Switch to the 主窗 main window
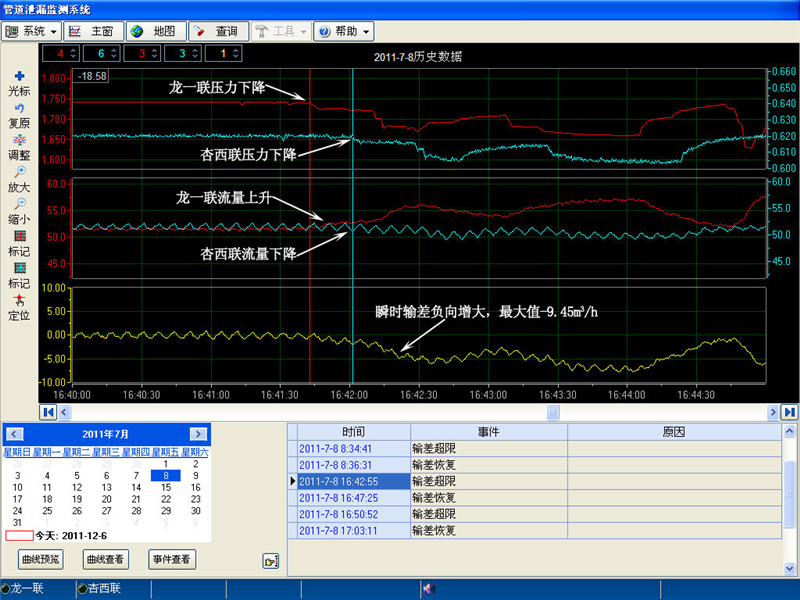Image resolution: width=800 pixels, height=600 pixels. click(x=92, y=32)
